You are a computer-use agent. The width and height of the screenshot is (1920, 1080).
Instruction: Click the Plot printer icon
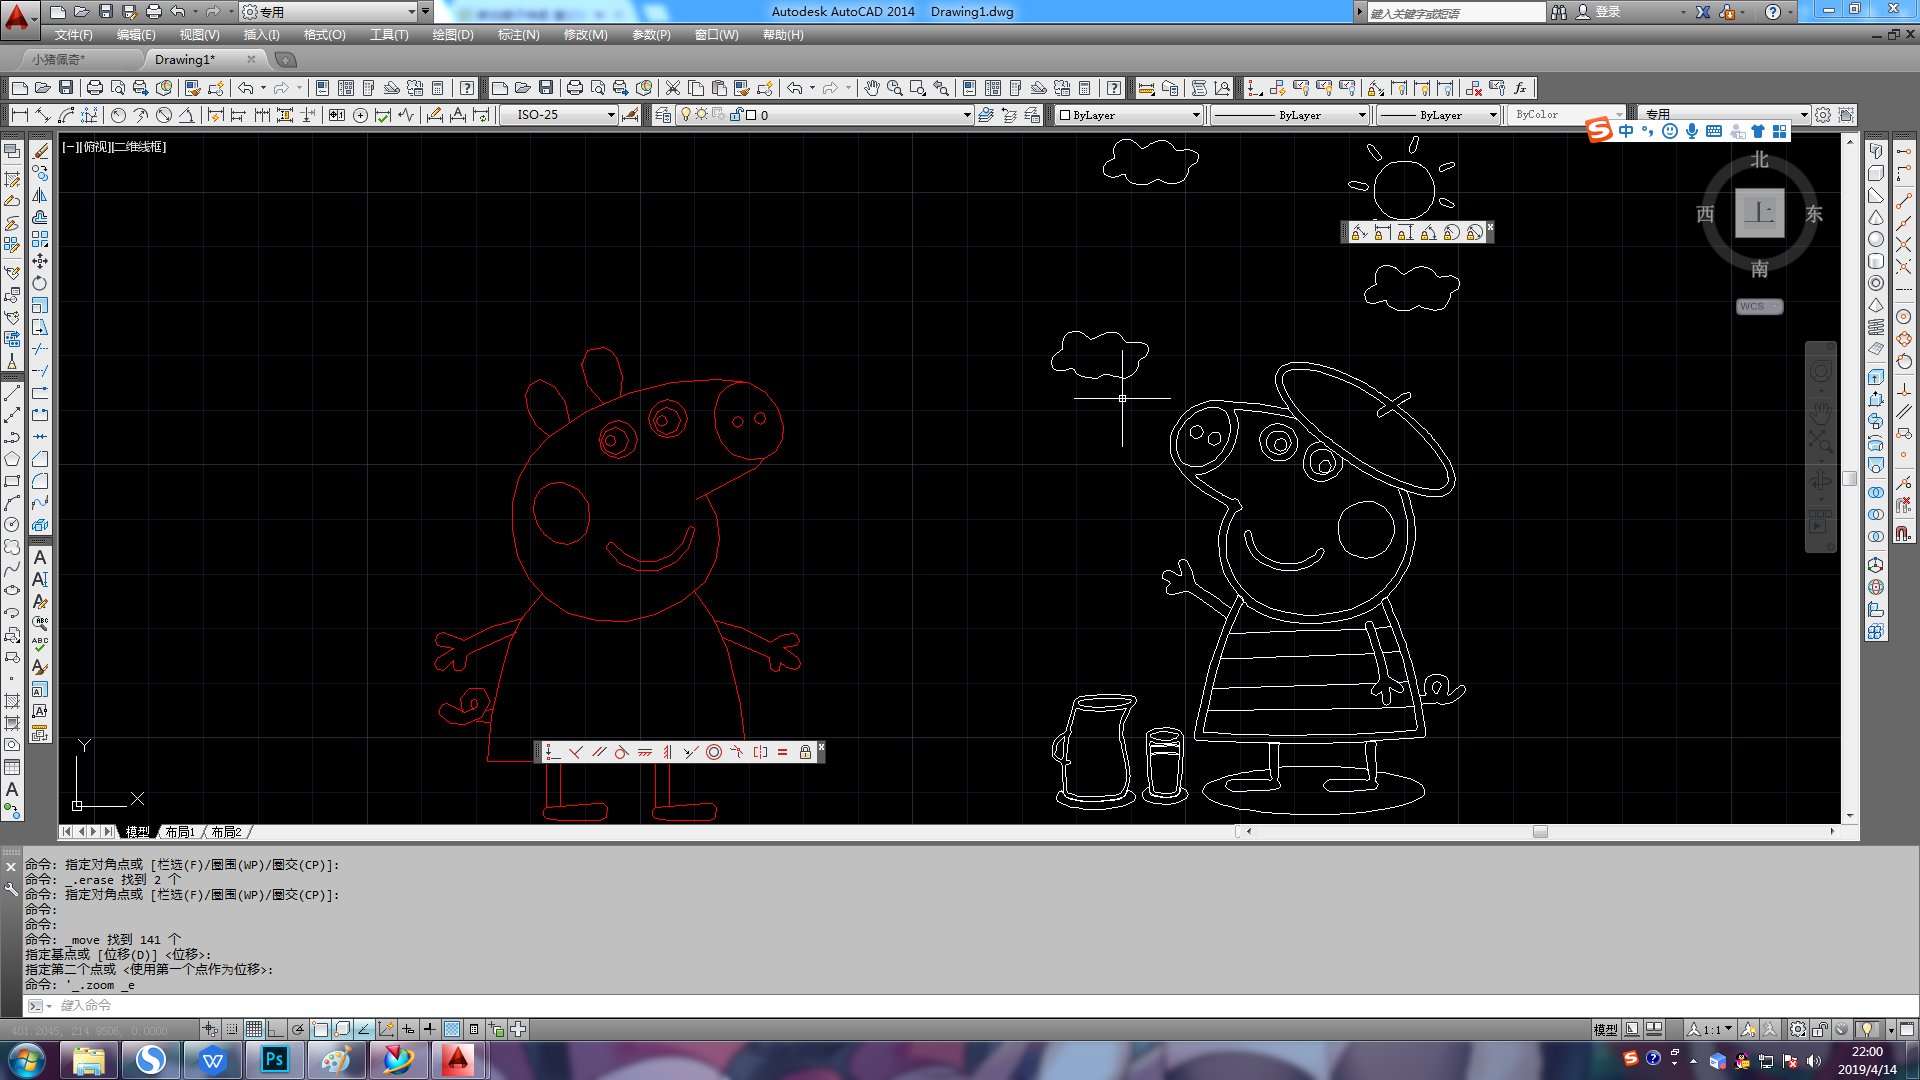[95, 88]
